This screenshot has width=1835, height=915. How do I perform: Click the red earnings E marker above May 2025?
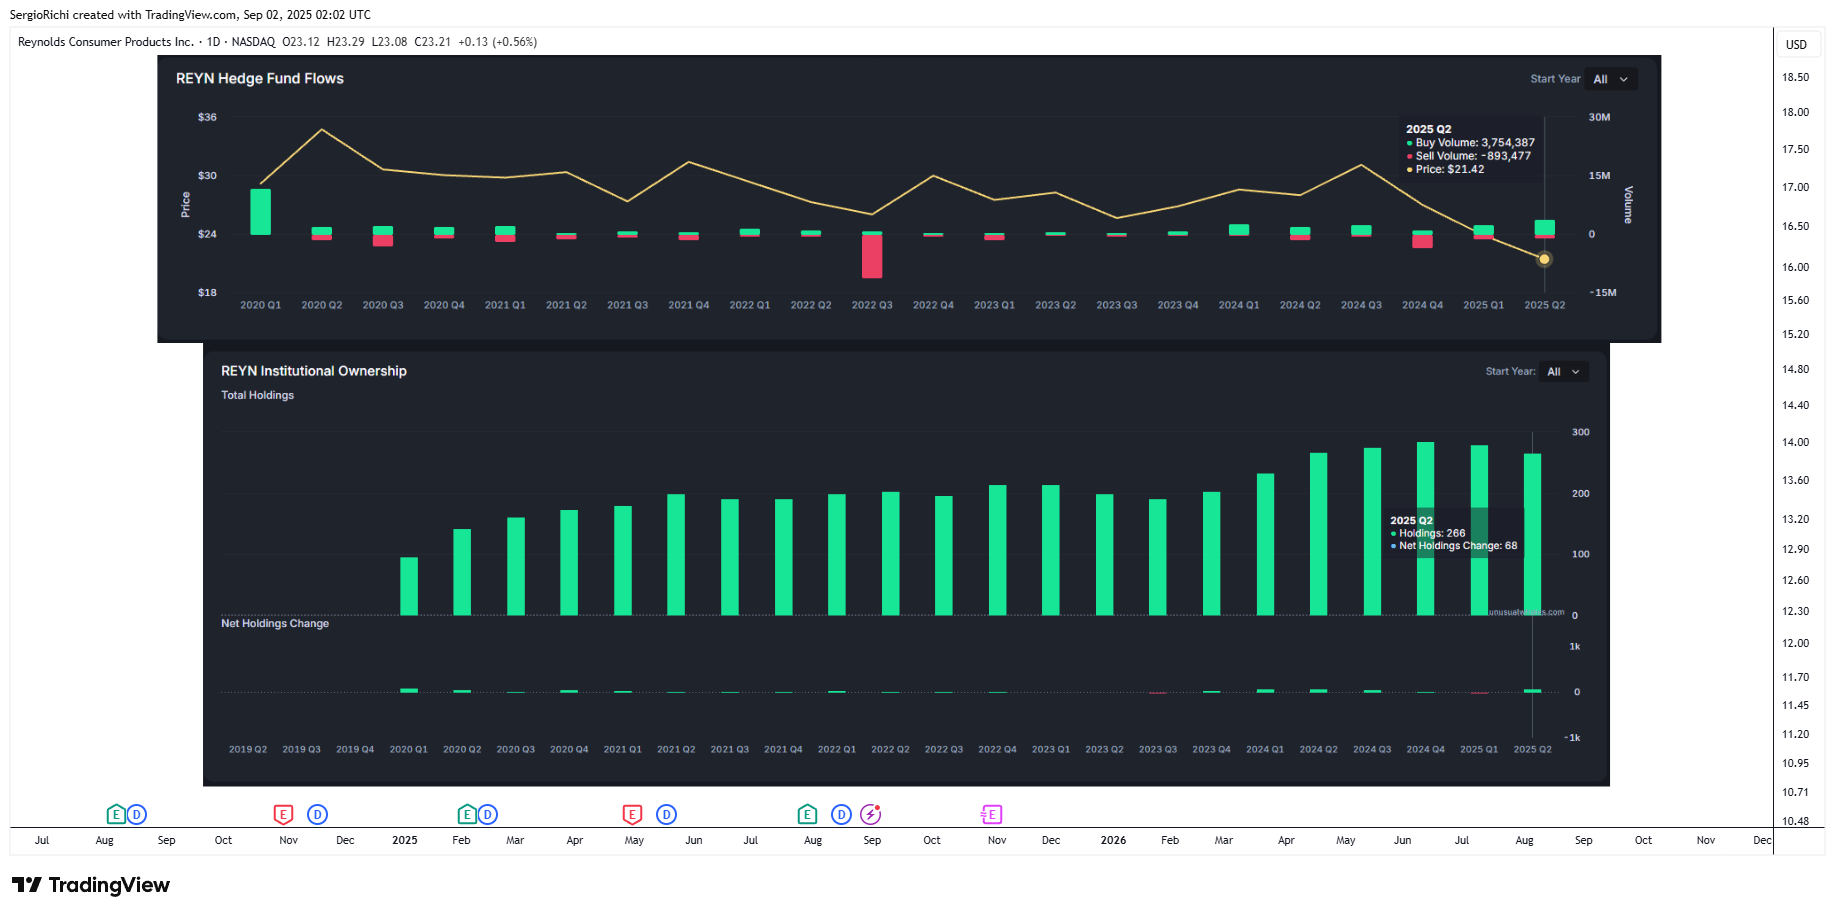[x=632, y=814]
